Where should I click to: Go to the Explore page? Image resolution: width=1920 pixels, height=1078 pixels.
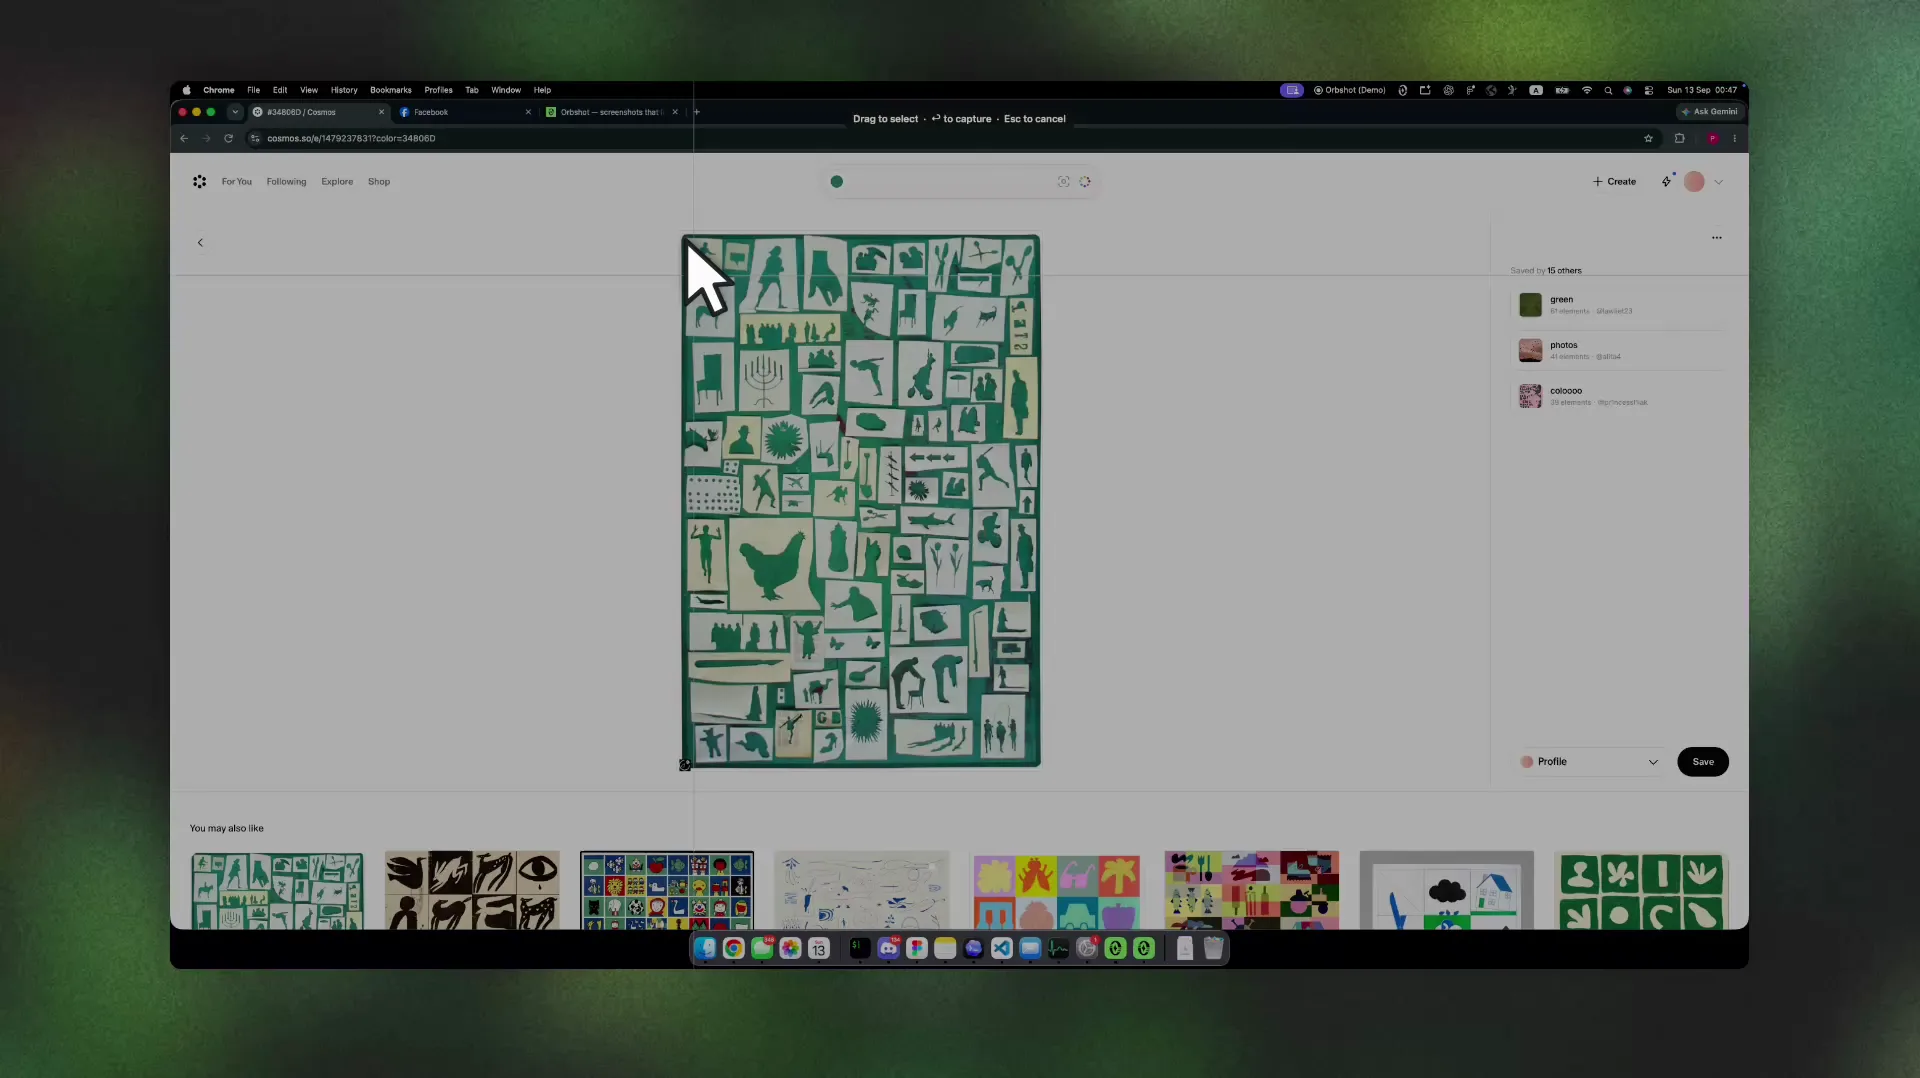[337, 182]
